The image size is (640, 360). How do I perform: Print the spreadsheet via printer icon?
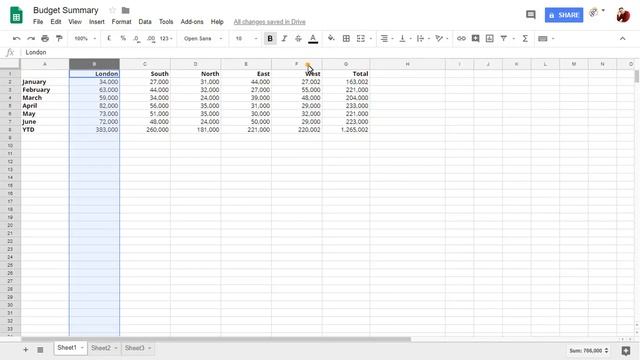pos(45,38)
